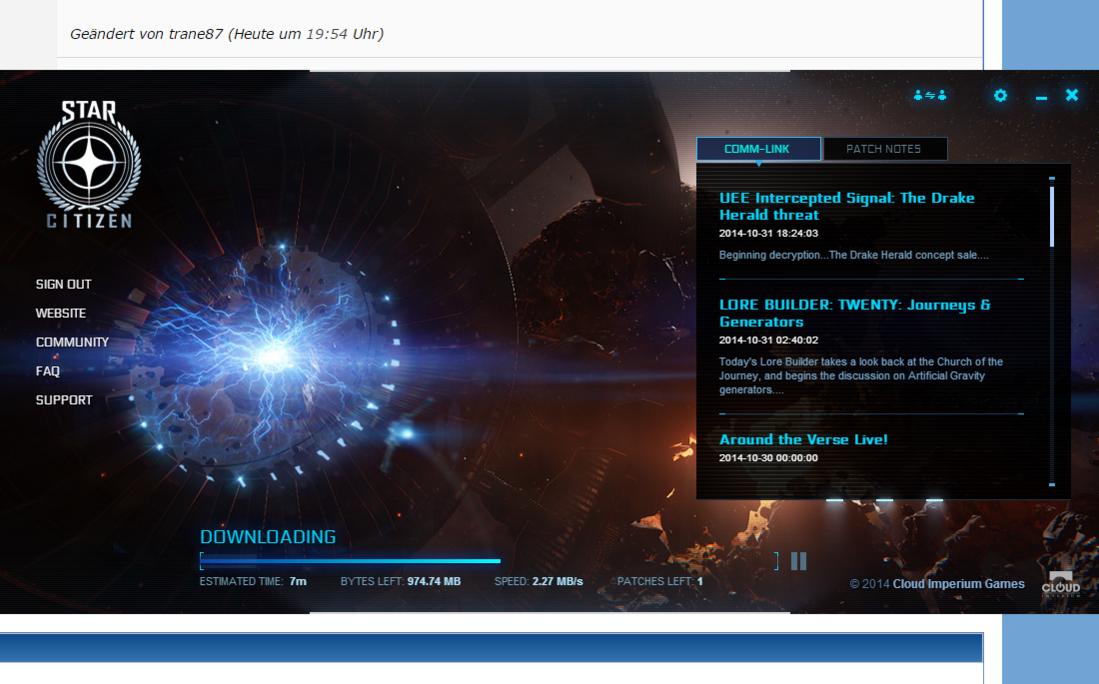Open the WEBSITE menu link

pyautogui.click(x=61, y=313)
